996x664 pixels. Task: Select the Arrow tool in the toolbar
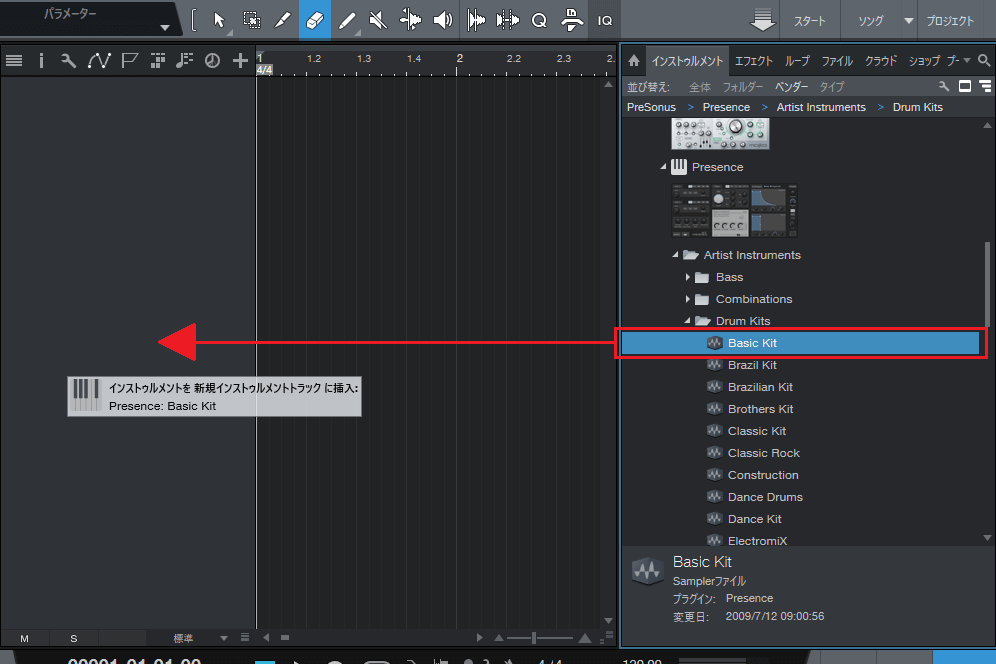click(x=219, y=20)
